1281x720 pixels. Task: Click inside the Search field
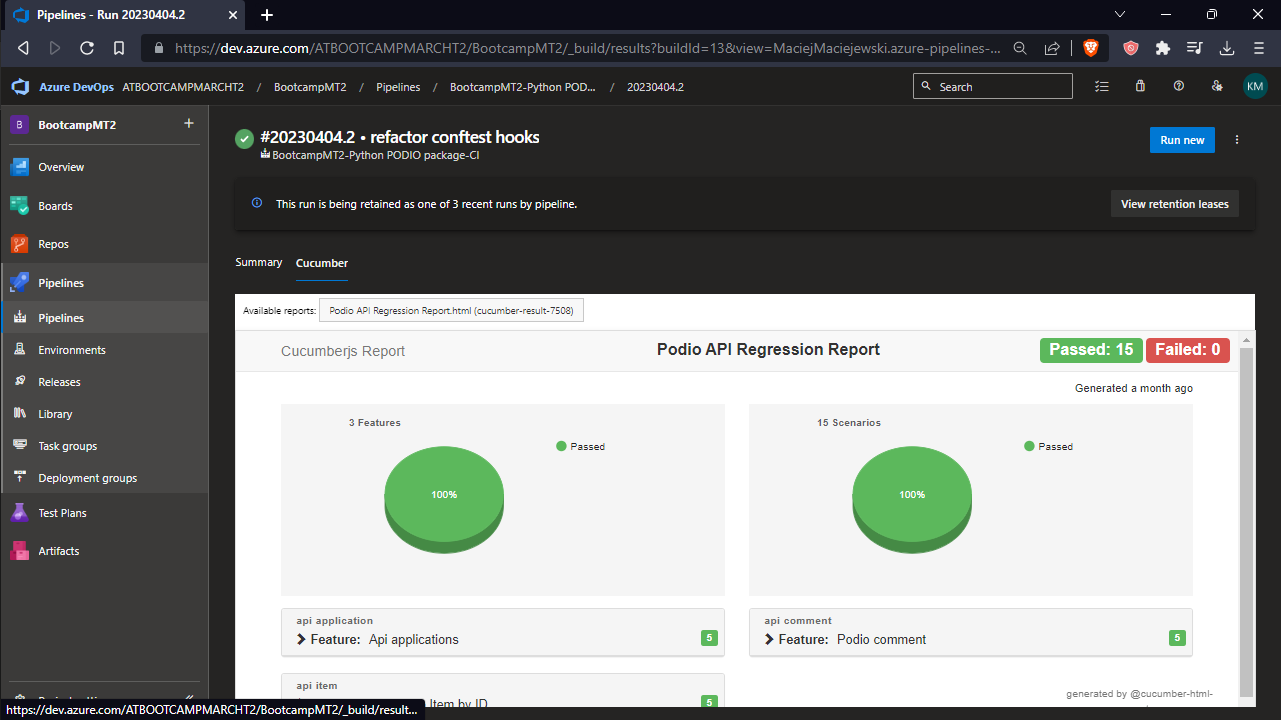pos(992,86)
